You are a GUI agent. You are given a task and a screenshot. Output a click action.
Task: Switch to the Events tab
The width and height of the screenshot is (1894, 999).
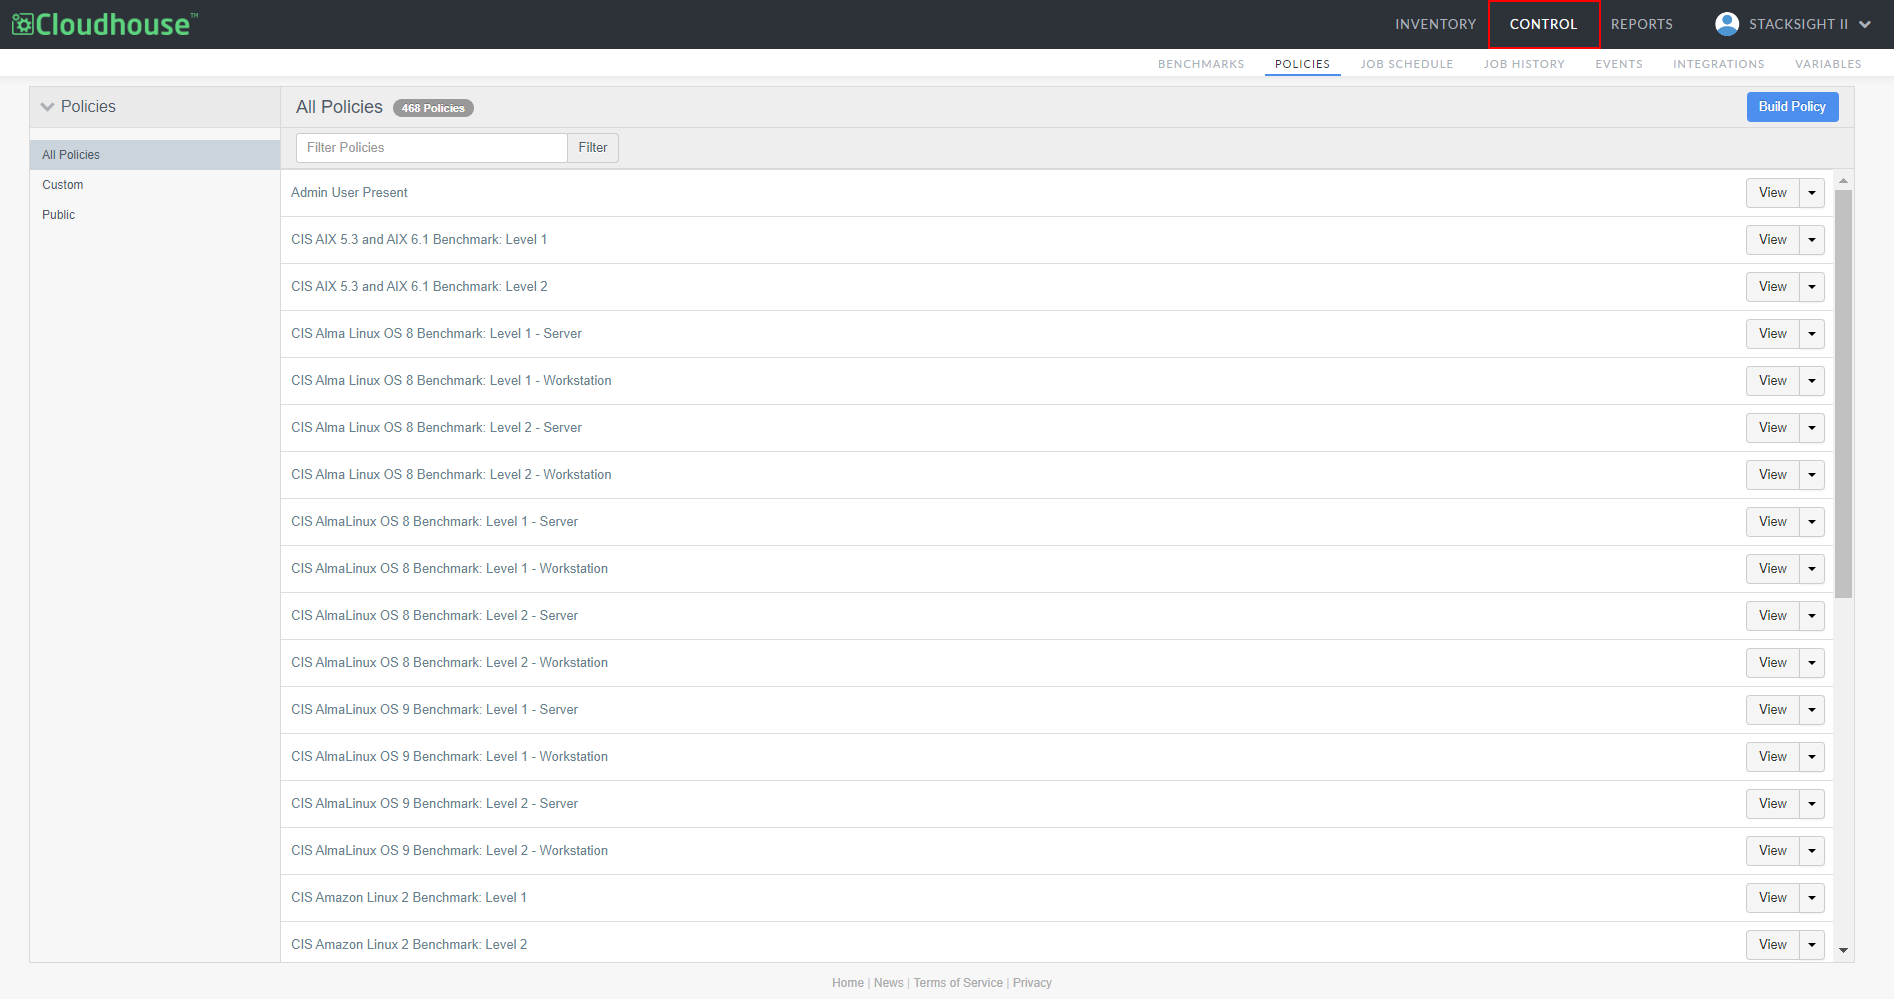coord(1619,64)
